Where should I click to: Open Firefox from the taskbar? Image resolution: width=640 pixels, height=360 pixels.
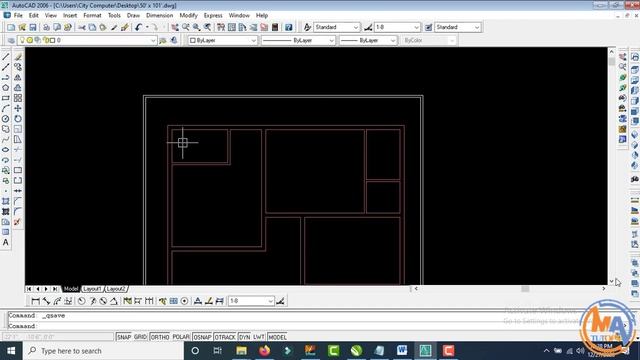[264, 351]
